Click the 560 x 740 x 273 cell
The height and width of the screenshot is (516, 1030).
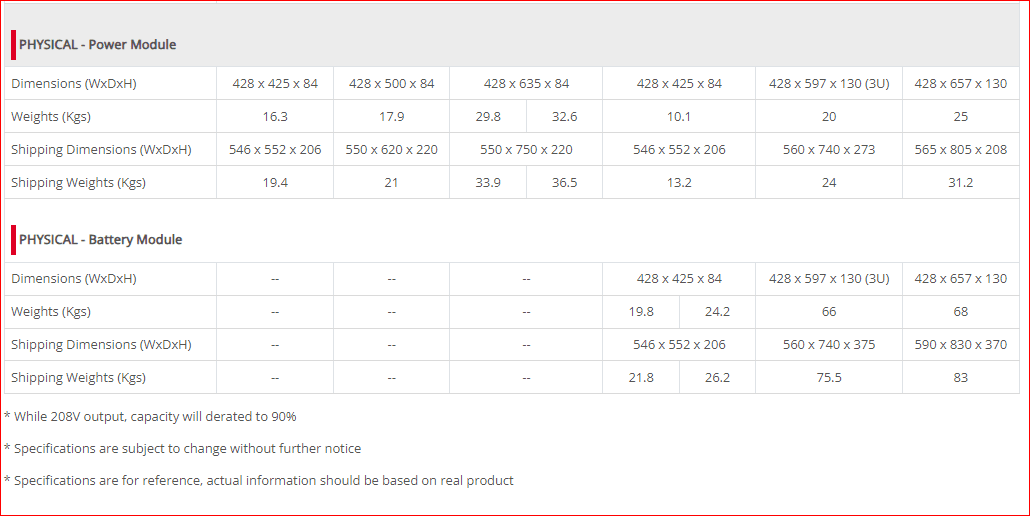pos(829,150)
